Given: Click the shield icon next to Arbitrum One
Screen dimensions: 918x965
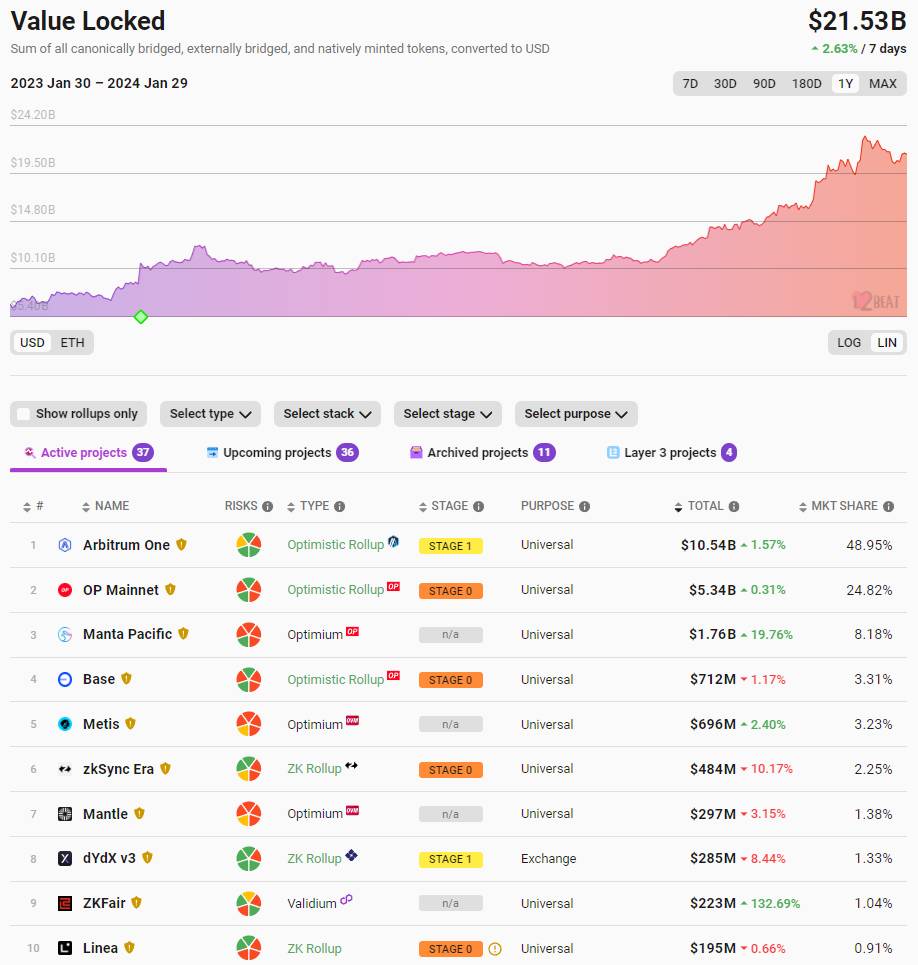Looking at the screenshot, I should coord(181,545).
